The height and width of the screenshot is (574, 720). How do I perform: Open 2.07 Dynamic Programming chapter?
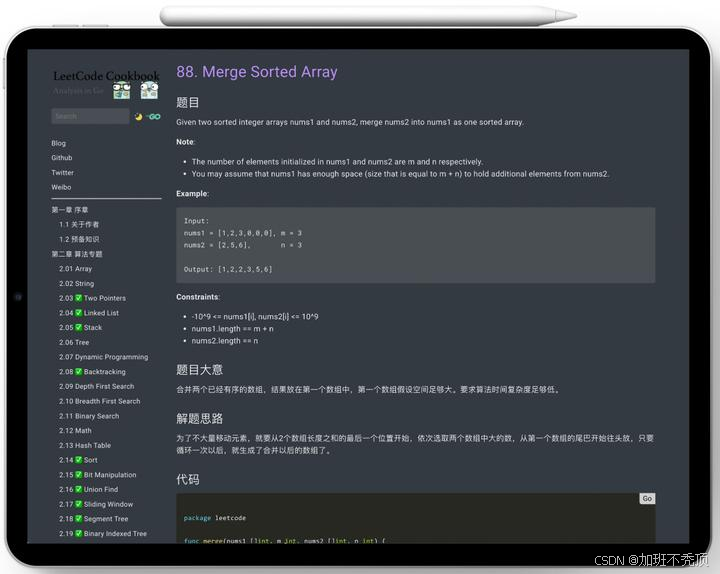[x=103, y=357]
